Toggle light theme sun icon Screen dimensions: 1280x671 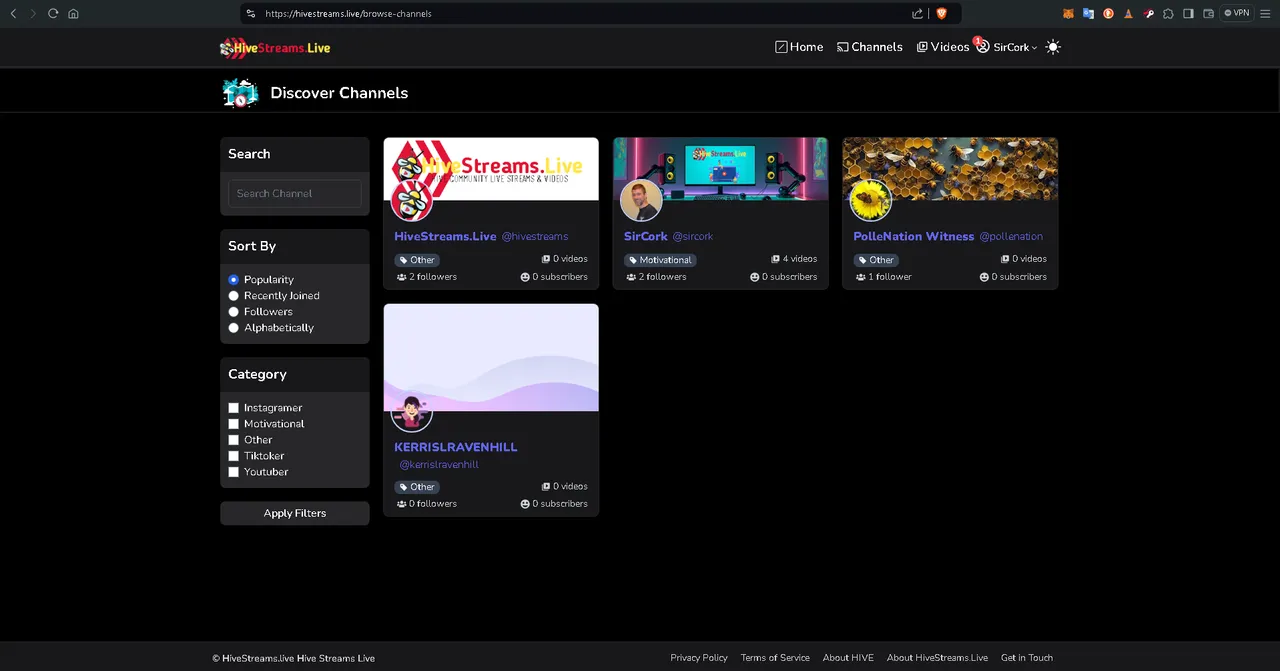click(1053, 47)
